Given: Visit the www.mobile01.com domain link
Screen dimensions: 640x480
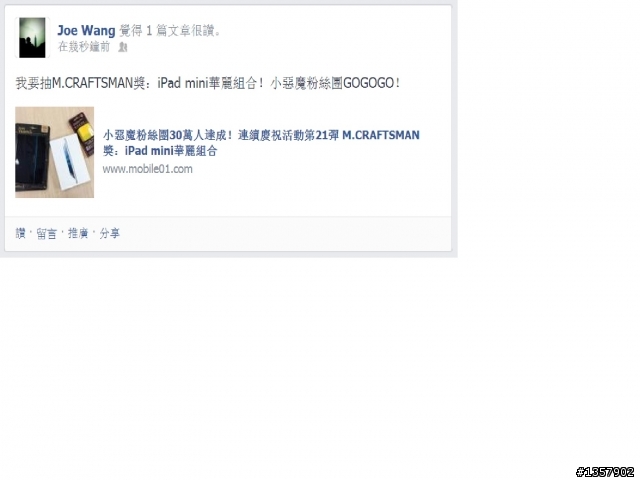Looking at the screenshot, I should [x=147, y=169].
